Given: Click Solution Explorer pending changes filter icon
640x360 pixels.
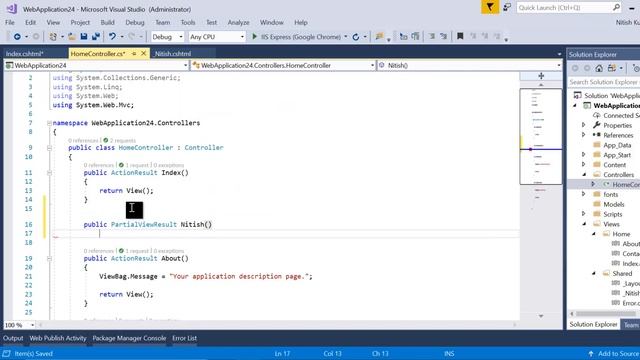Looking at the screenshot, I should click(636, 68).
